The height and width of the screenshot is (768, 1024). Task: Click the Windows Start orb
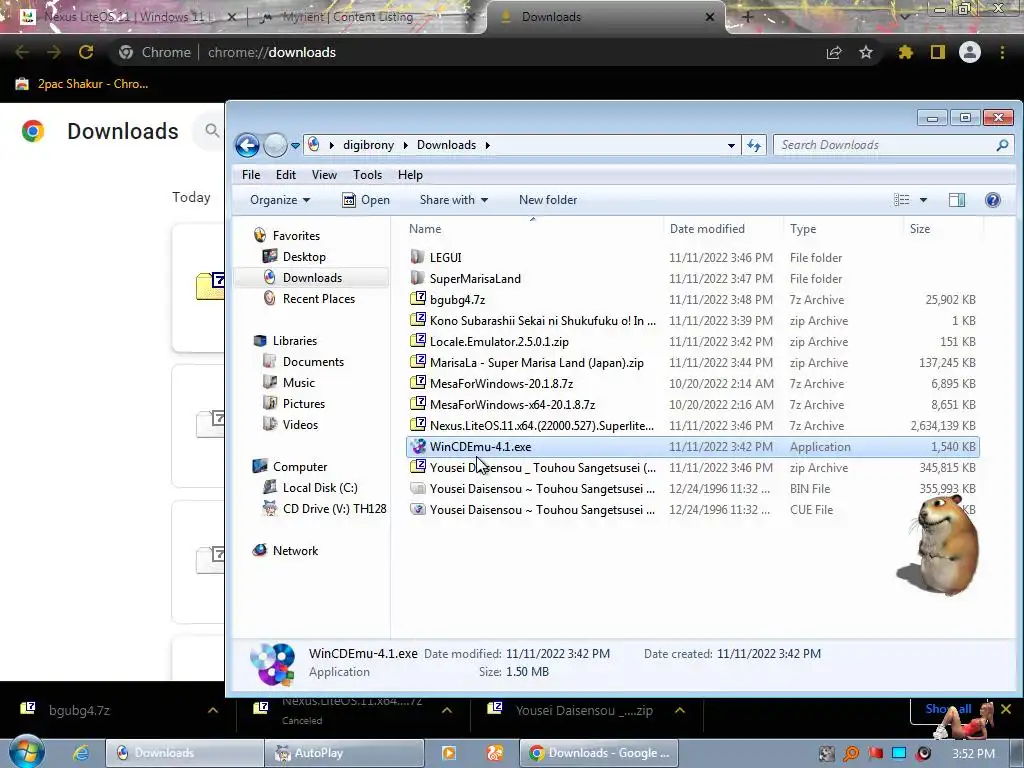(26, 752)
